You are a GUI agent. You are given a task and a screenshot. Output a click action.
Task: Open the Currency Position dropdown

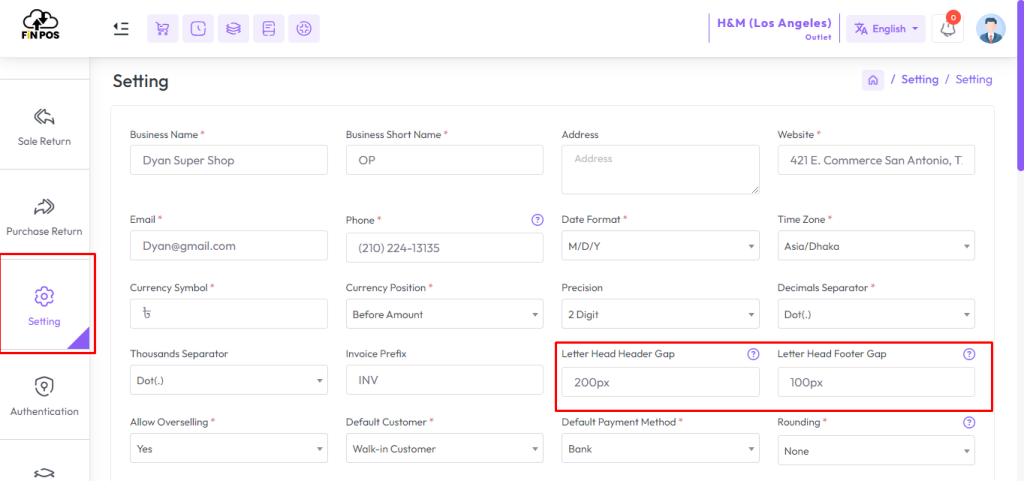445,314
